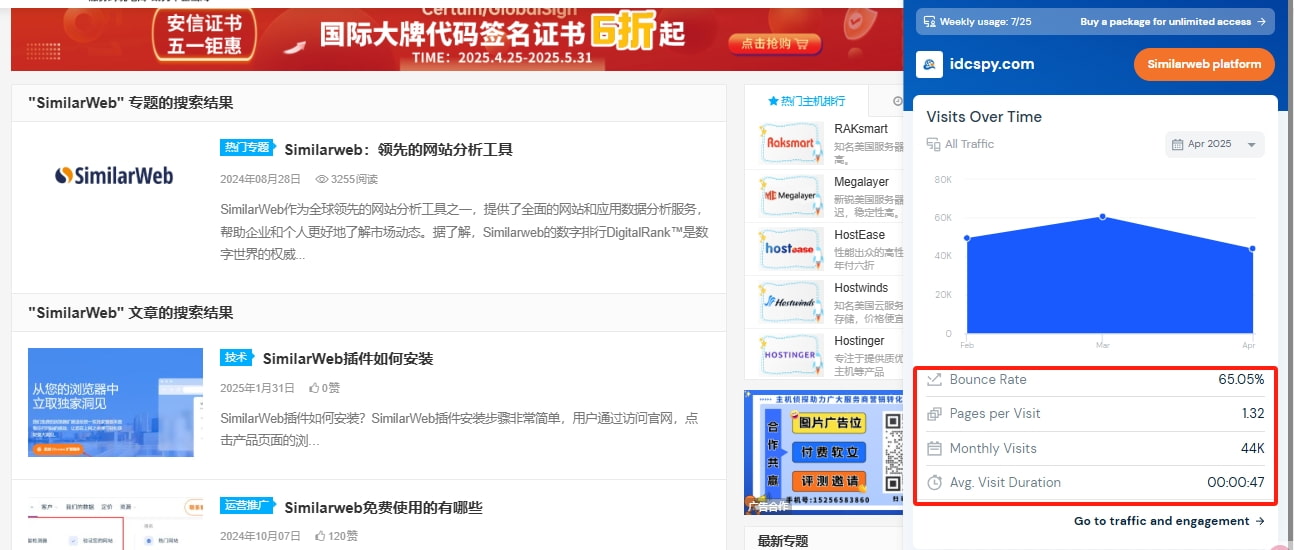The width and height of the screenshot is (1294, 550).
Task: Click the Feb data point on chart
Action: point(966,238)
